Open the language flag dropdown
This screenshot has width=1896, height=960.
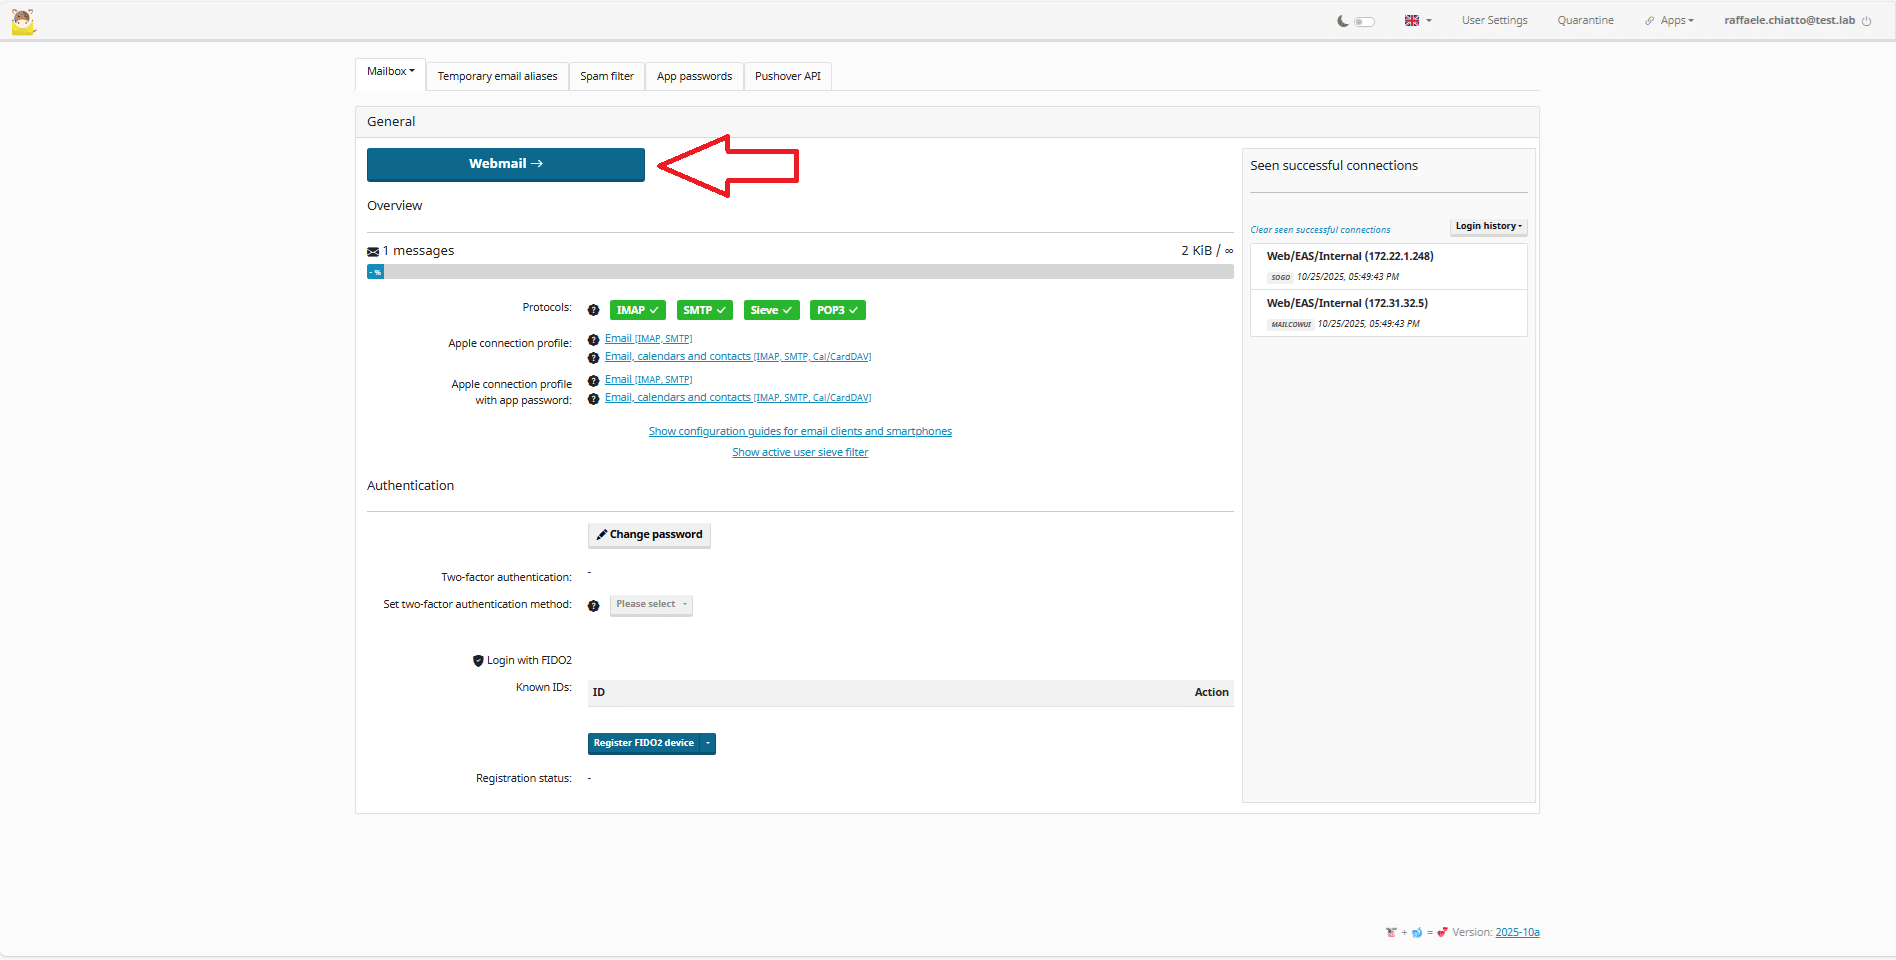(1417, 21)
